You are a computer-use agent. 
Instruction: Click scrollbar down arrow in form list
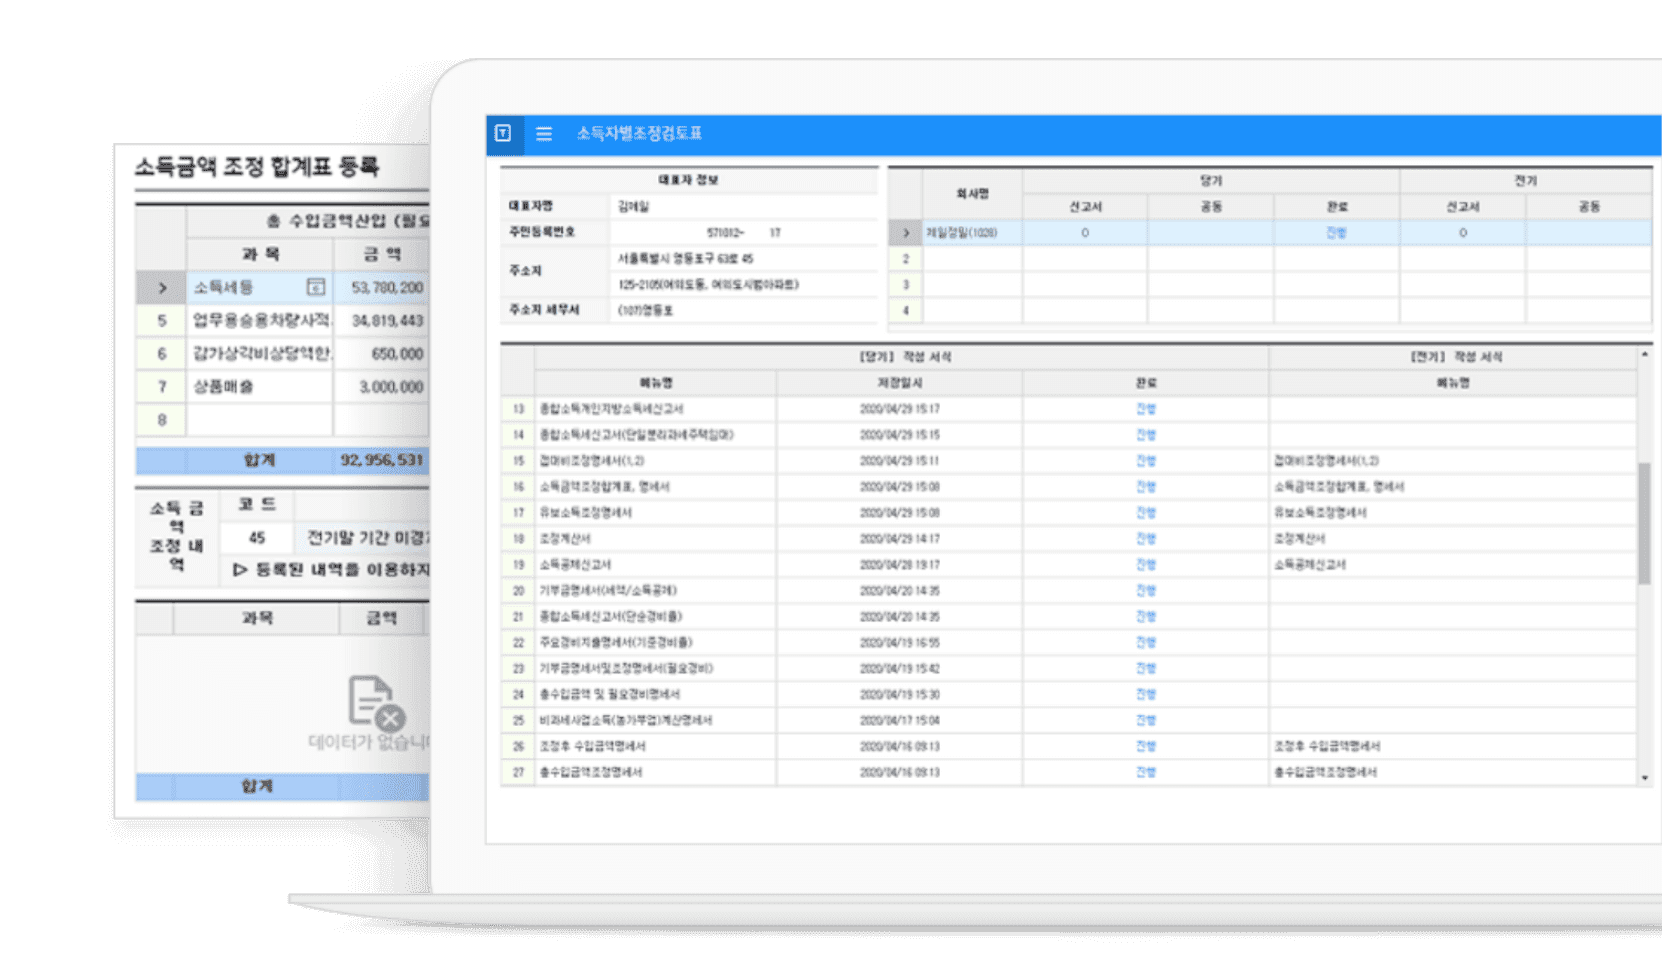pyautogui.click(x=1644, y=777)
